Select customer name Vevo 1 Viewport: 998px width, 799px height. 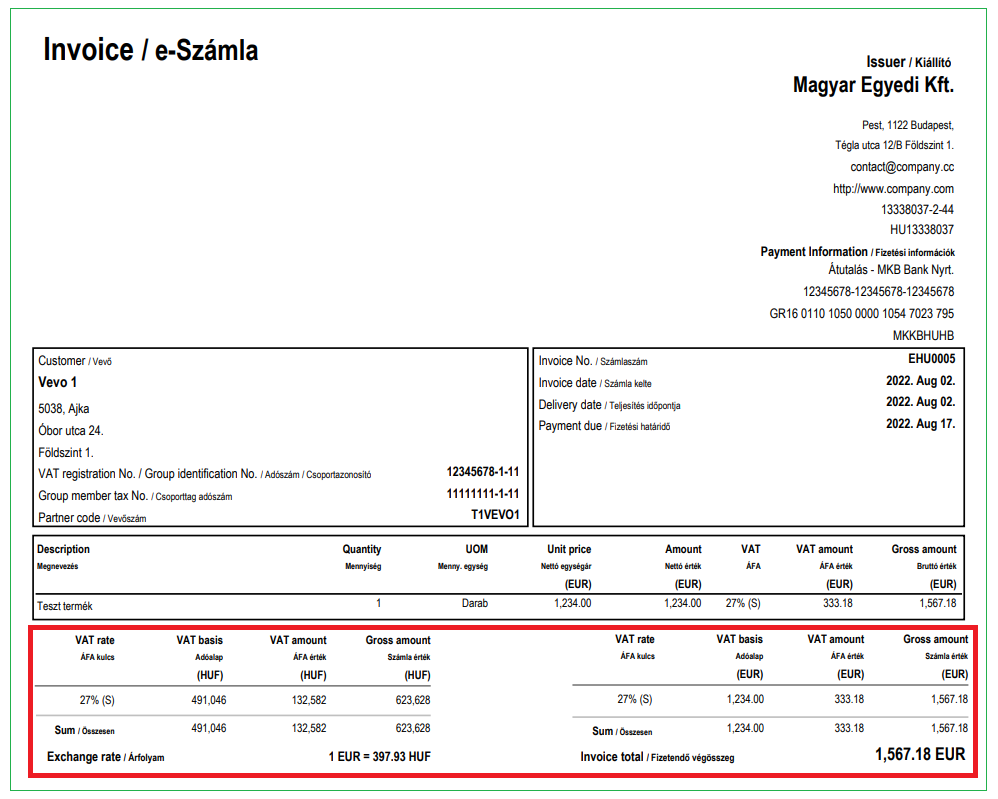(x=57, y=382)
